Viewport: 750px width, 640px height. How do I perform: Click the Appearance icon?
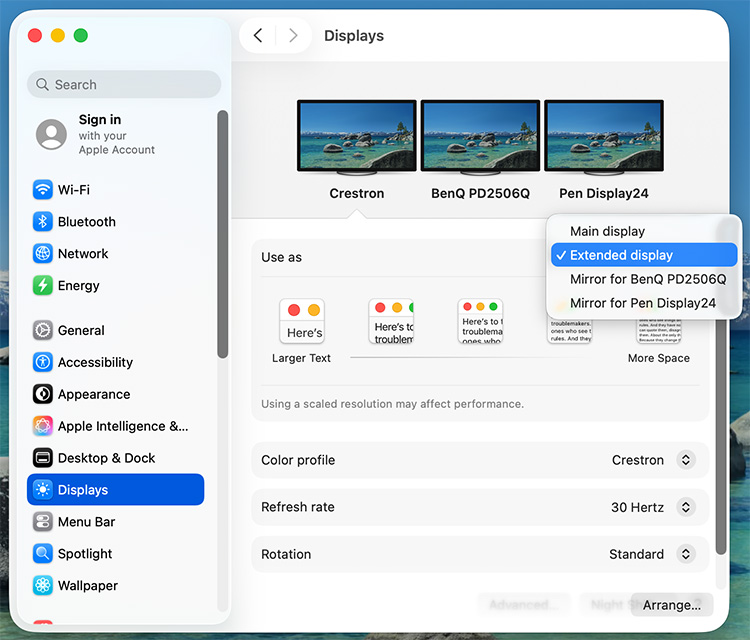click(x=43, y=394)
